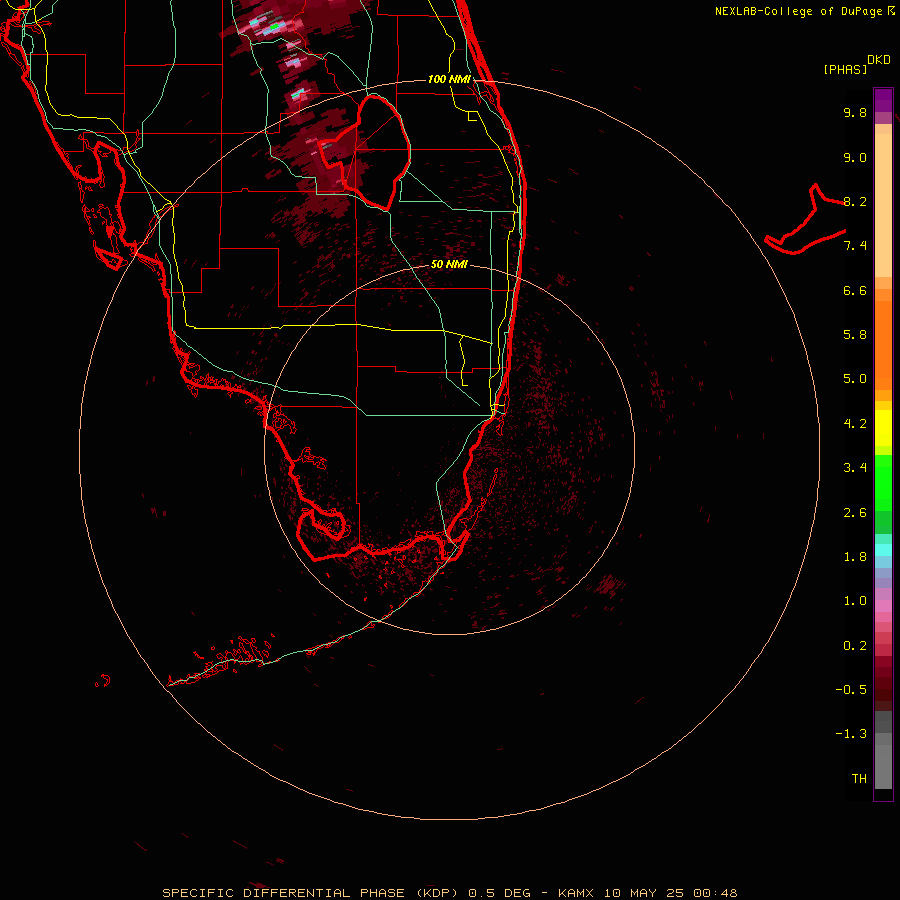The width and height of the screenshot is (900, 900).
Task: Click the 6.6 scale value label
Action: (855, 290)
